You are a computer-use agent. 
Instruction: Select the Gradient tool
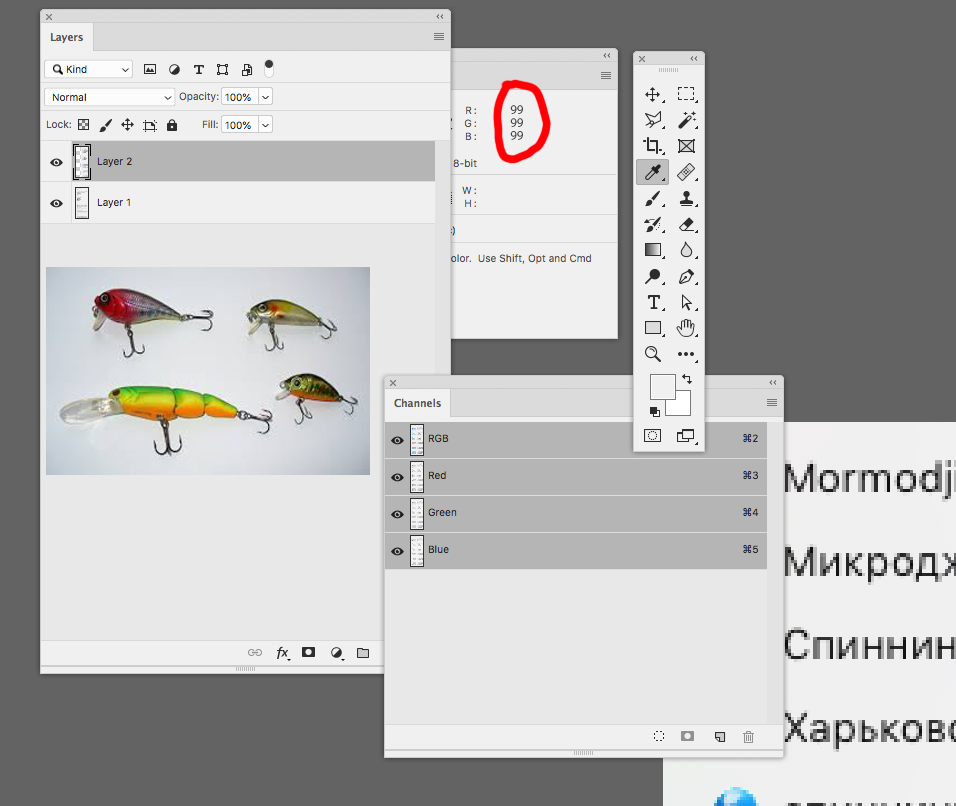point(653,250)
